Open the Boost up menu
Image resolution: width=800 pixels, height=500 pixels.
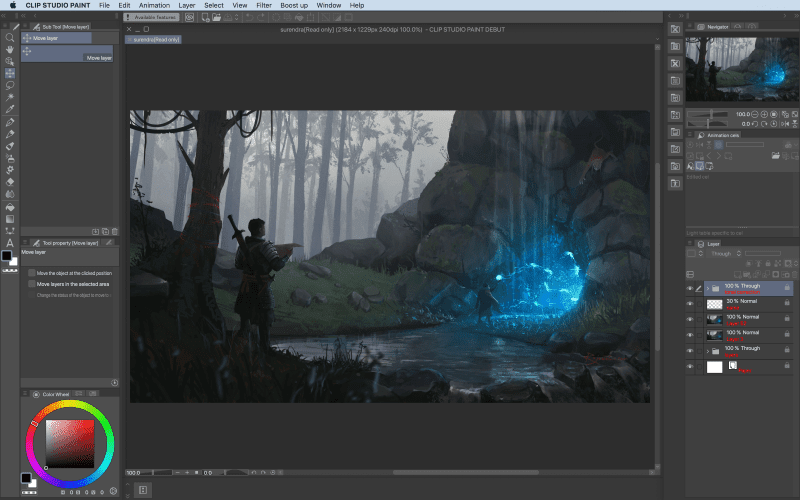[294, 5]
